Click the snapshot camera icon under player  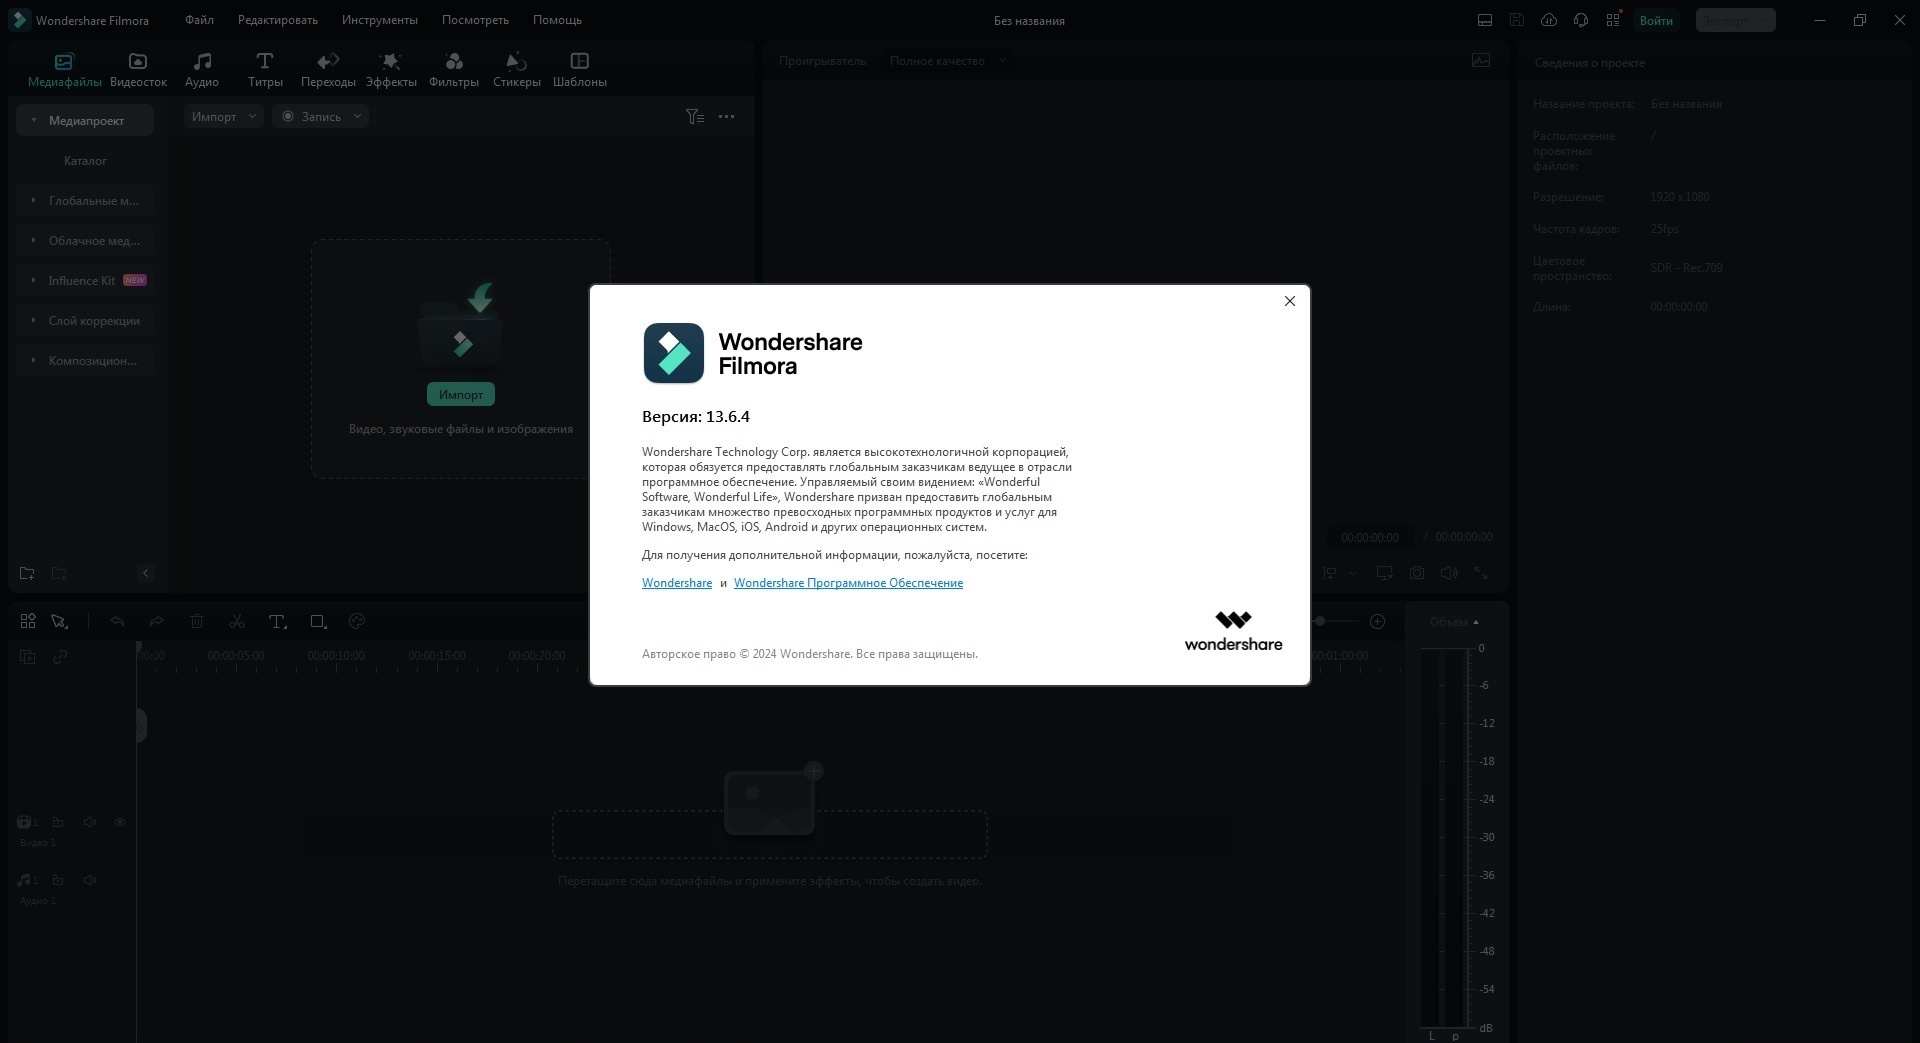coord(1417,573)
